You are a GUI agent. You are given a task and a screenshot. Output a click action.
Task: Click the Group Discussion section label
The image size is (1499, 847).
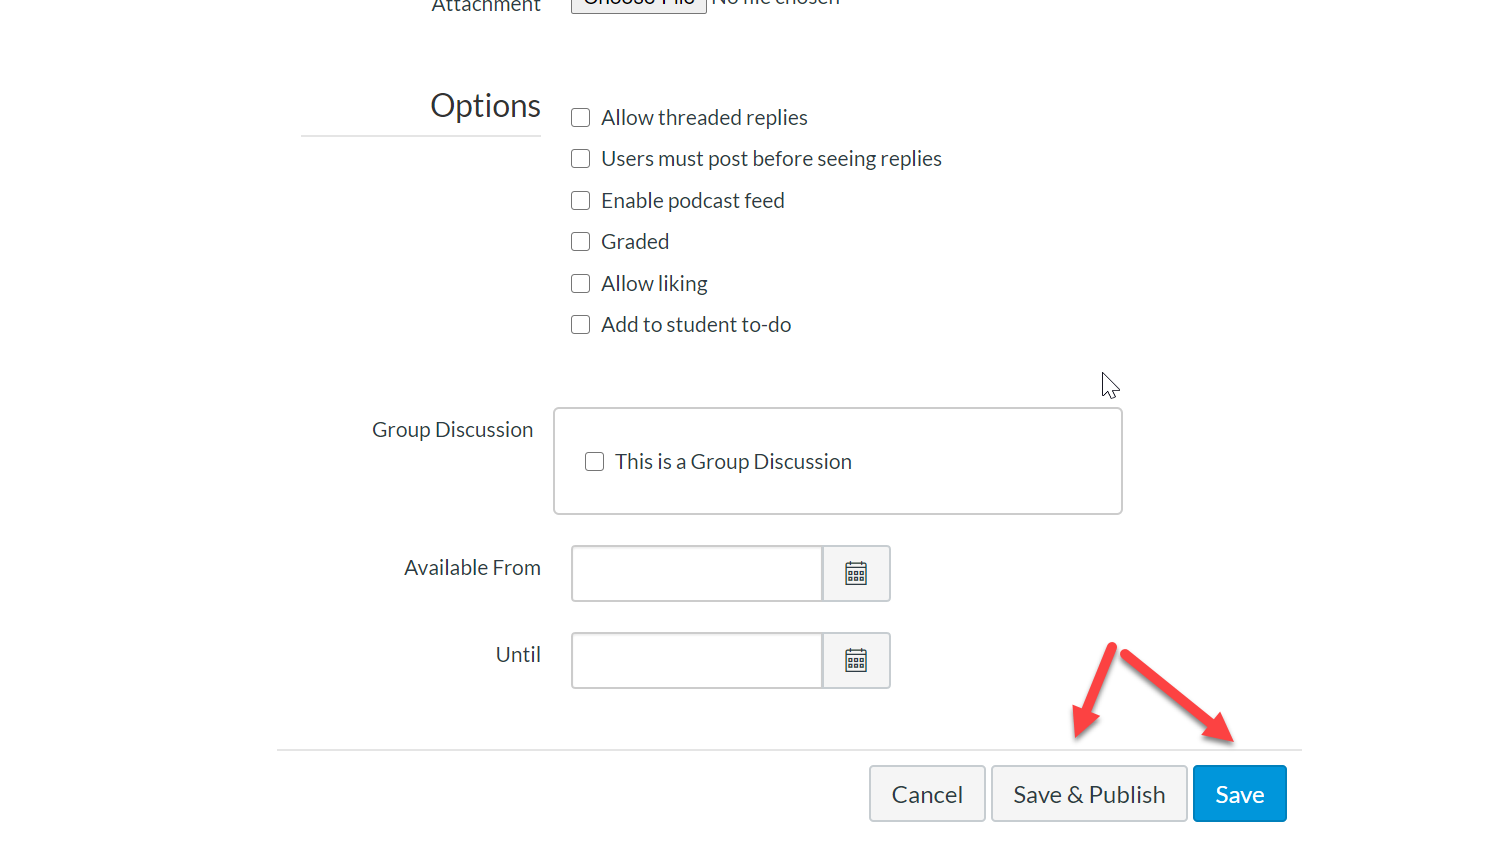(x=452, y=430)
